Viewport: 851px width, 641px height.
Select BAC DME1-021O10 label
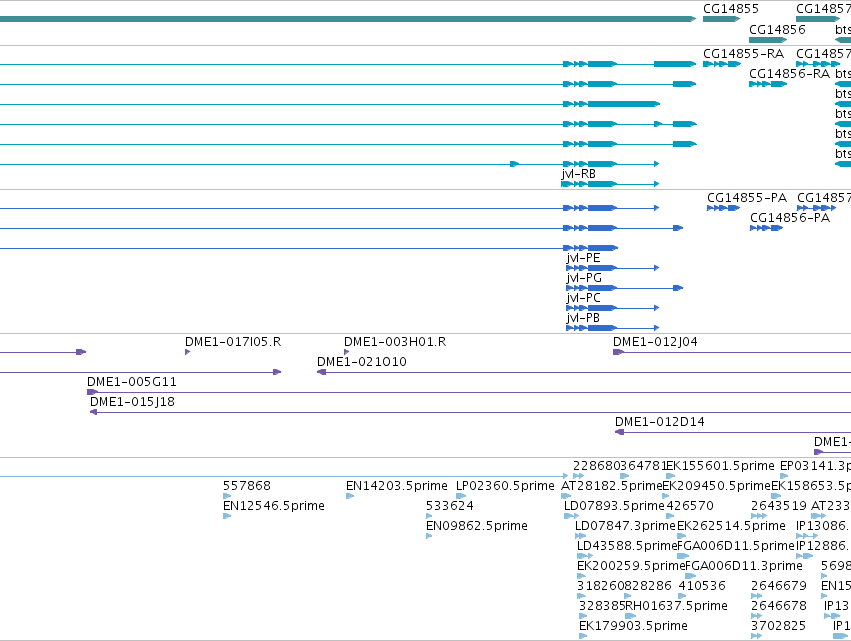pyautogui.click(x=361, y=362)
